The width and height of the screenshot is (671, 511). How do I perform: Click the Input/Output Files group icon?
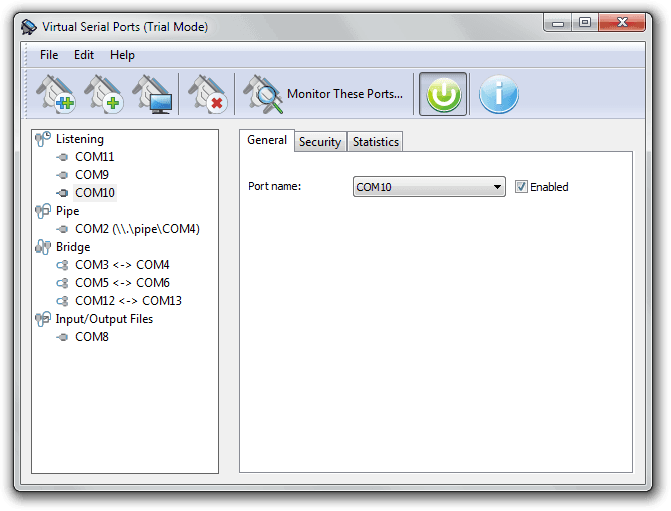pos(43,319)
